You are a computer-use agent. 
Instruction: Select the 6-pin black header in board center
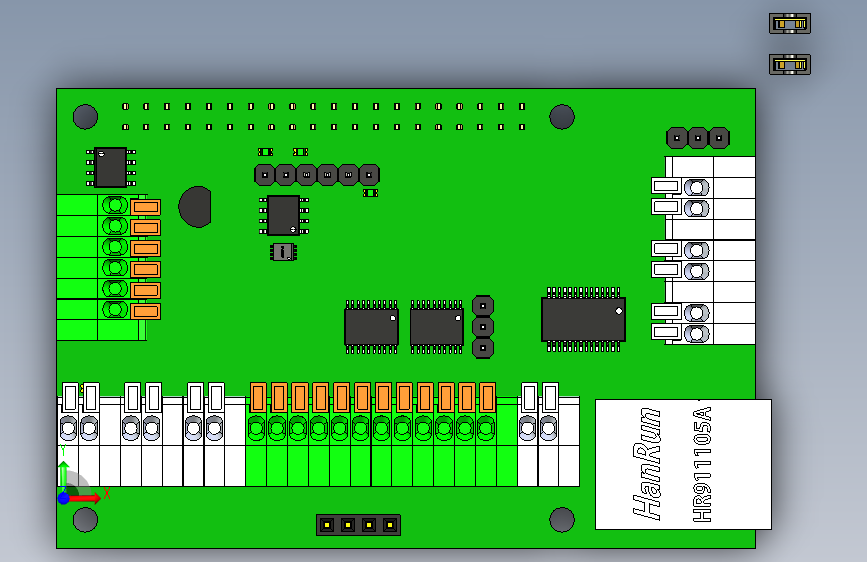click(x=317, y=175)
